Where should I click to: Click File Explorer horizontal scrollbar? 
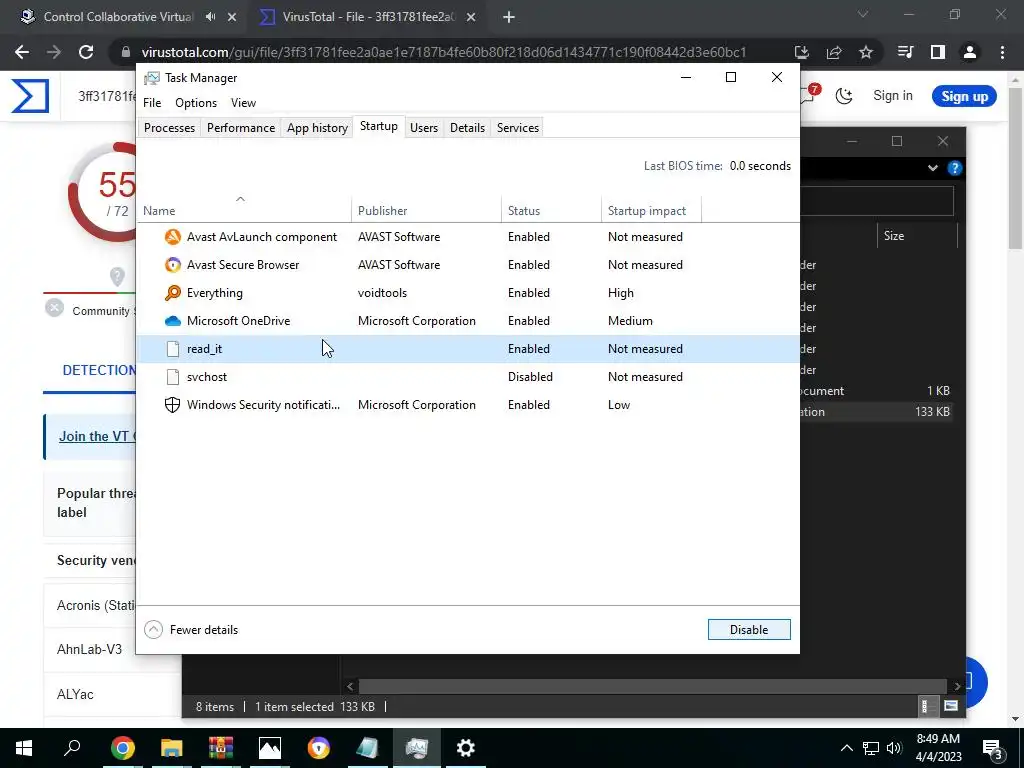(653, 686)
